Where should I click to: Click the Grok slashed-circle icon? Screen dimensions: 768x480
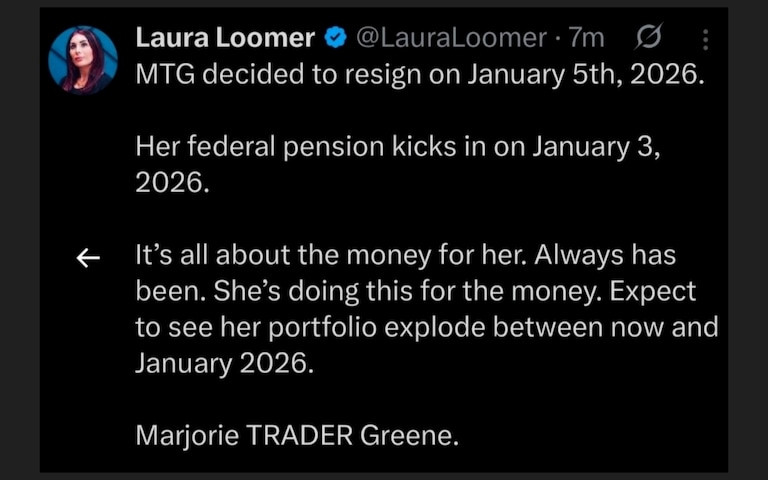point(648,39)
